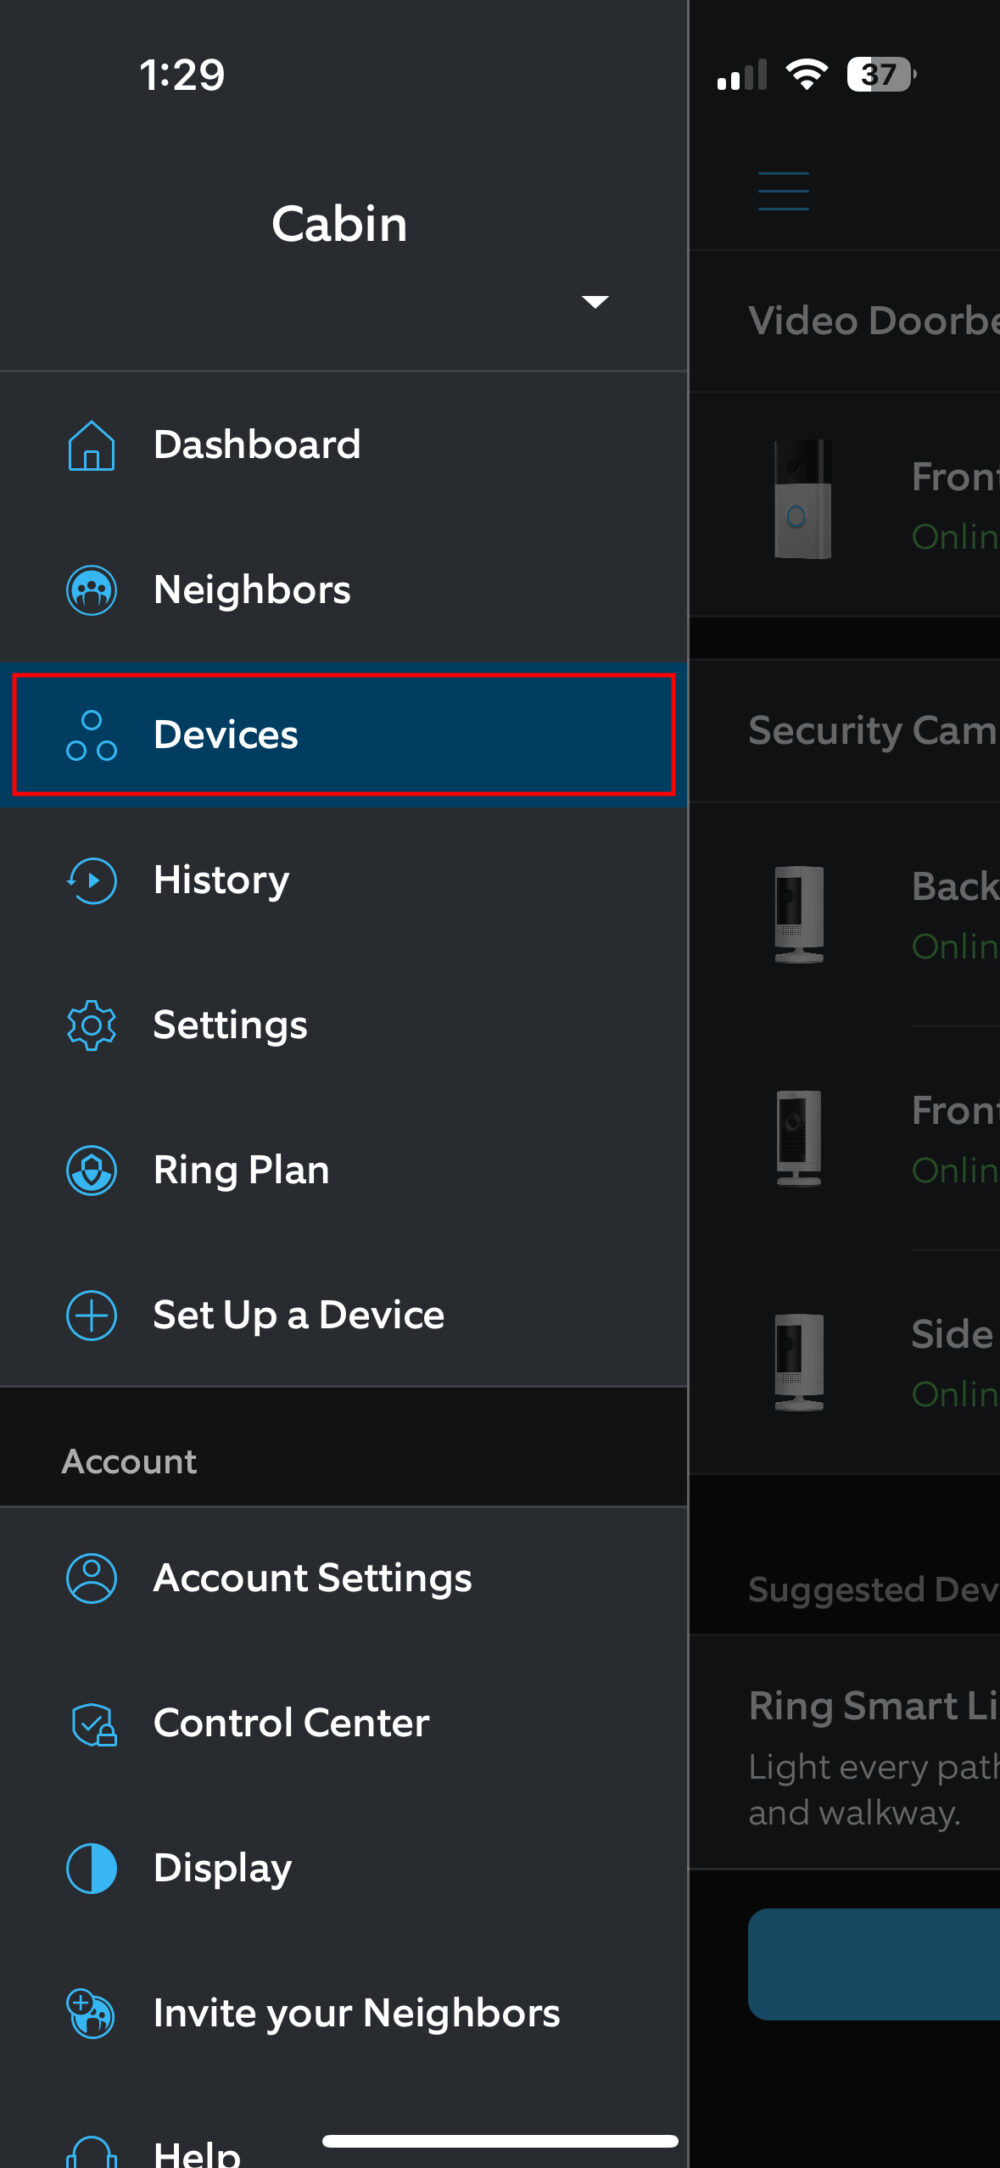Select the Display half-circle icon
The height and width of the screenshot is (2168, 1000).
click(x=91, y=1869)
